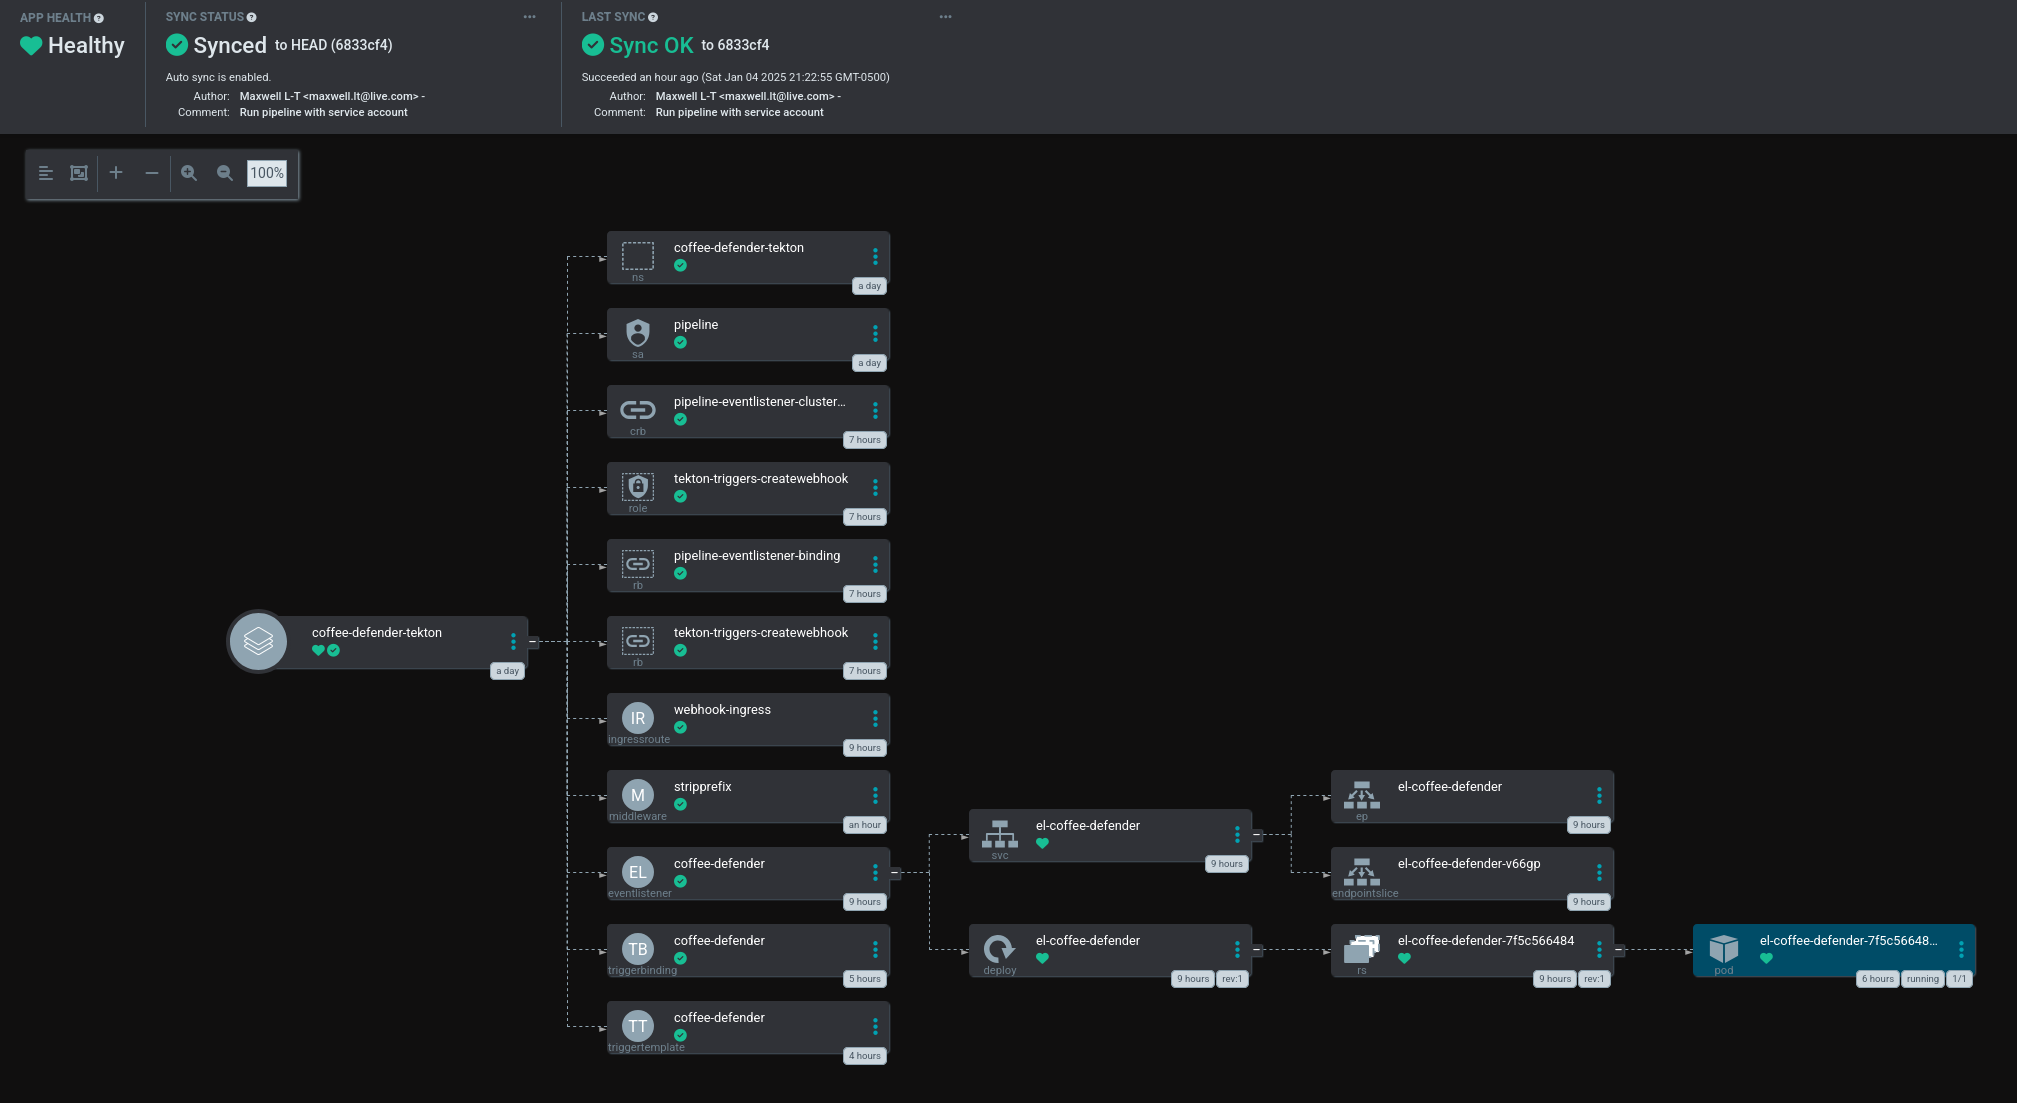The width and height of the screenshot is (2017, 1103).
Task: Click the running badge on the pod node
Action: coord(1922,979)
